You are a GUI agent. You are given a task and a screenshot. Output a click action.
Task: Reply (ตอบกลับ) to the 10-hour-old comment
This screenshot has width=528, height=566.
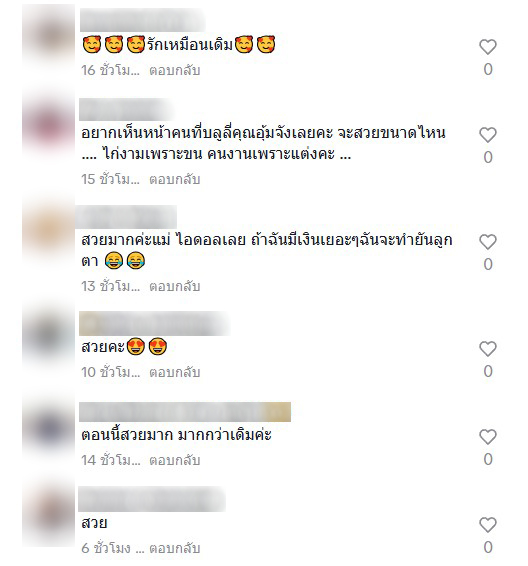(175, 372)
